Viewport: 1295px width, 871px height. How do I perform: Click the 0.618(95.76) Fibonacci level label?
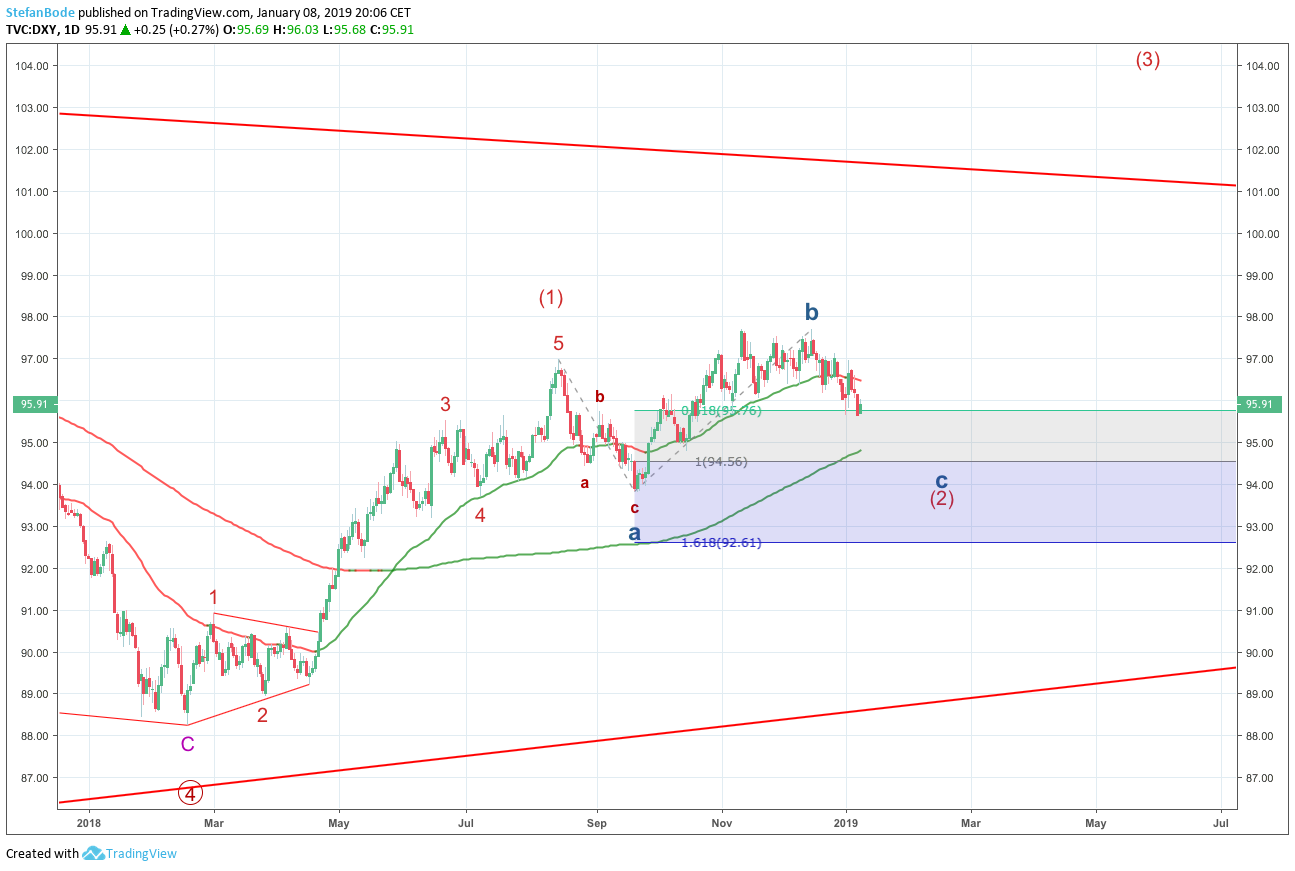721,411
